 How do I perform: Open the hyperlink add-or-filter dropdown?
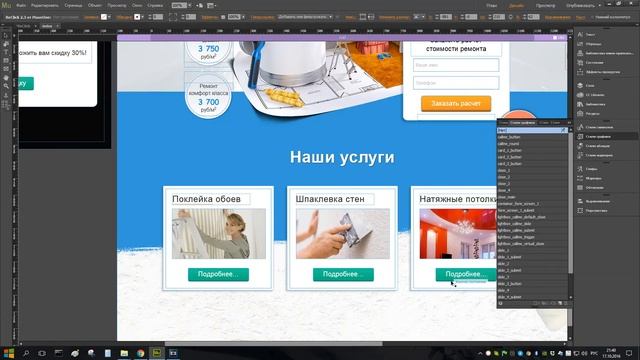coord(305,17)
